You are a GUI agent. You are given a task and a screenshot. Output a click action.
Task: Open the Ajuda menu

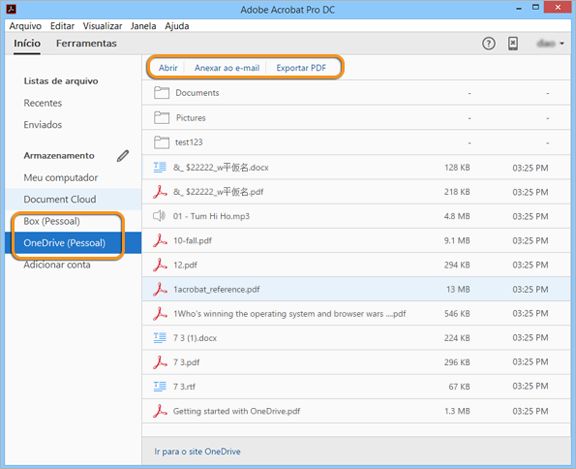coord(177,26)
